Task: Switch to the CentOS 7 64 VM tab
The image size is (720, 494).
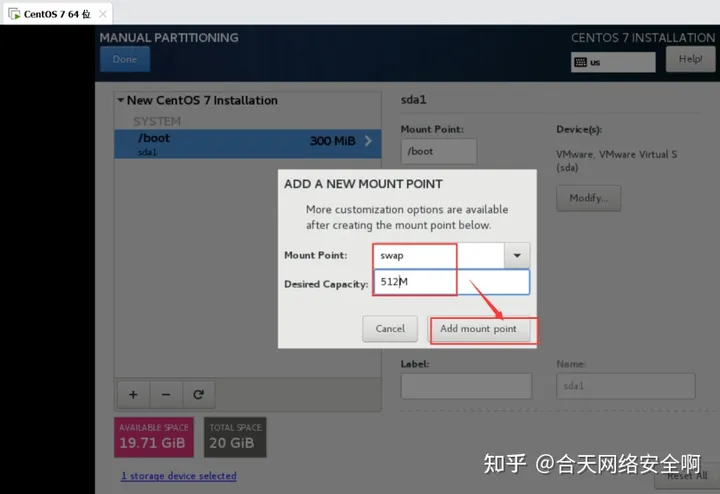Action: (x=57, y=14)
